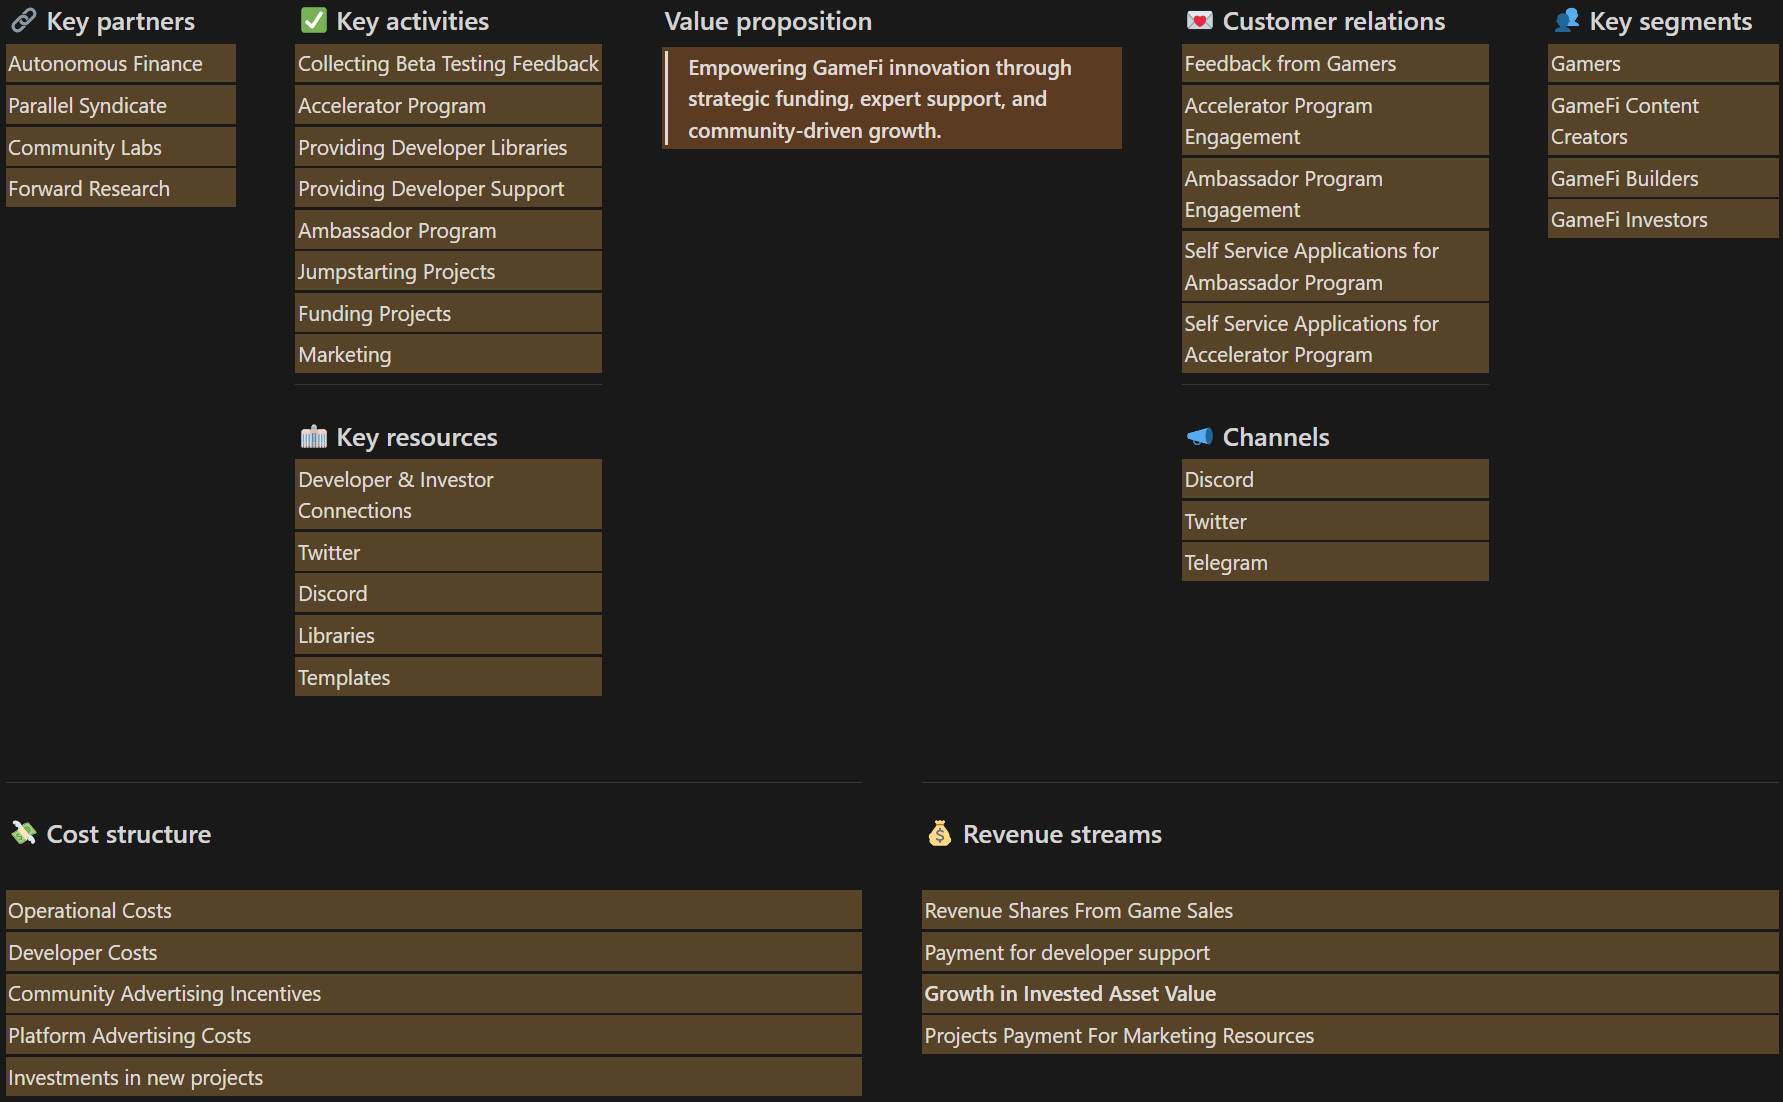This screenshot has width=1783, height=1102.
Task: Select Telegram under Channels
Action: (1334, 562)
